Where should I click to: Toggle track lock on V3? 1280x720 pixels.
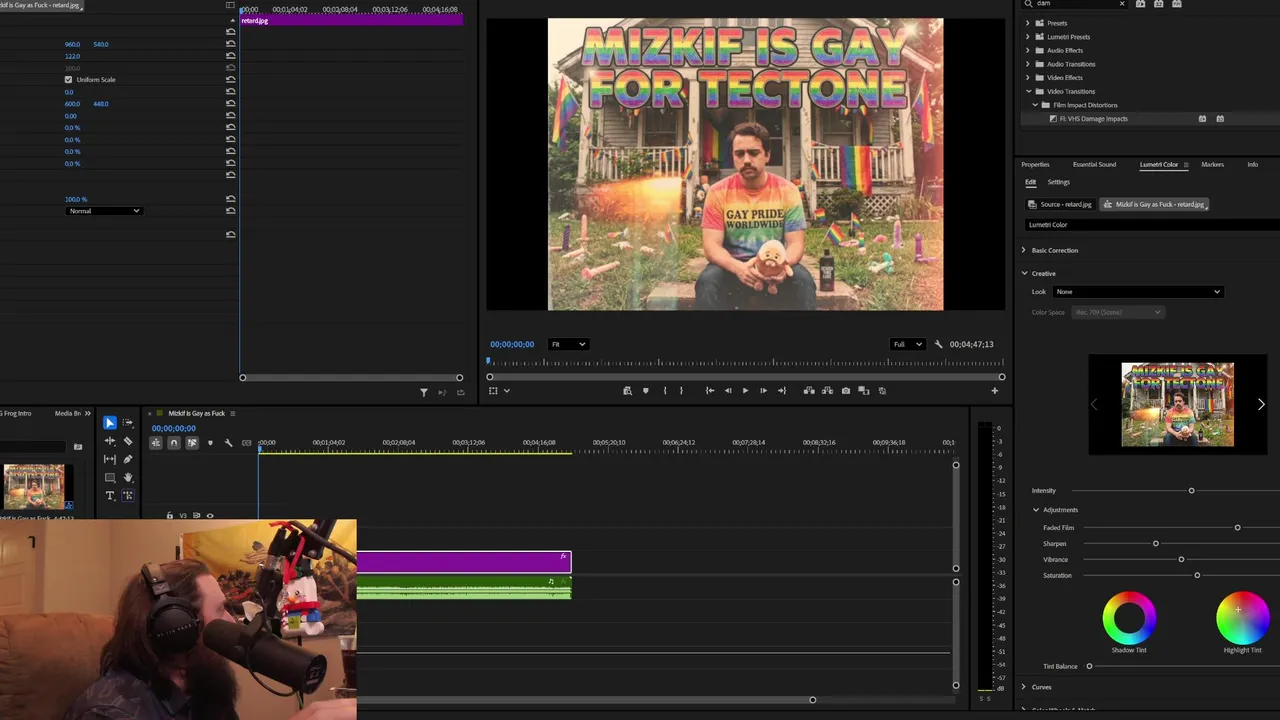click(x=169, y=516)
